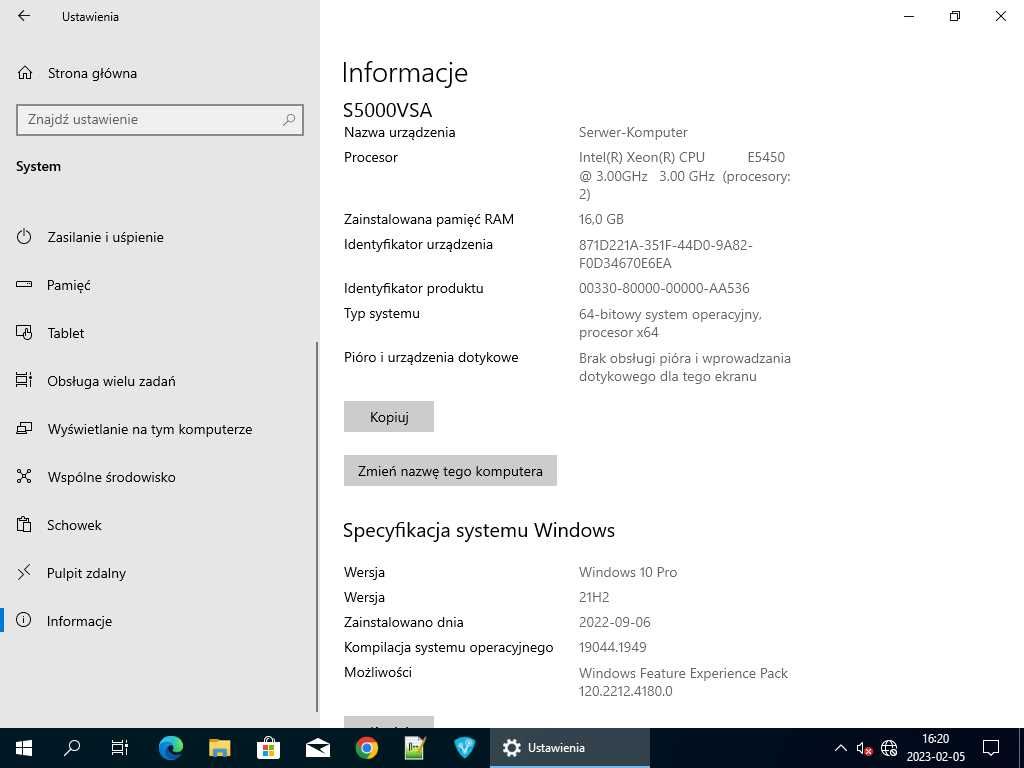Open File Explorer from taskbar

pyautogui.click(x=219, y=748)
